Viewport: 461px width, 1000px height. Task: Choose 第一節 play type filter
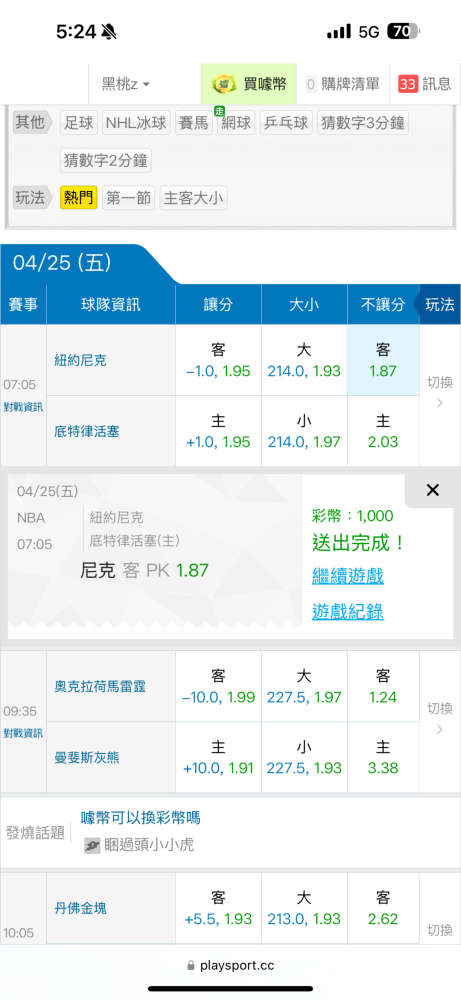pos(128,198)
